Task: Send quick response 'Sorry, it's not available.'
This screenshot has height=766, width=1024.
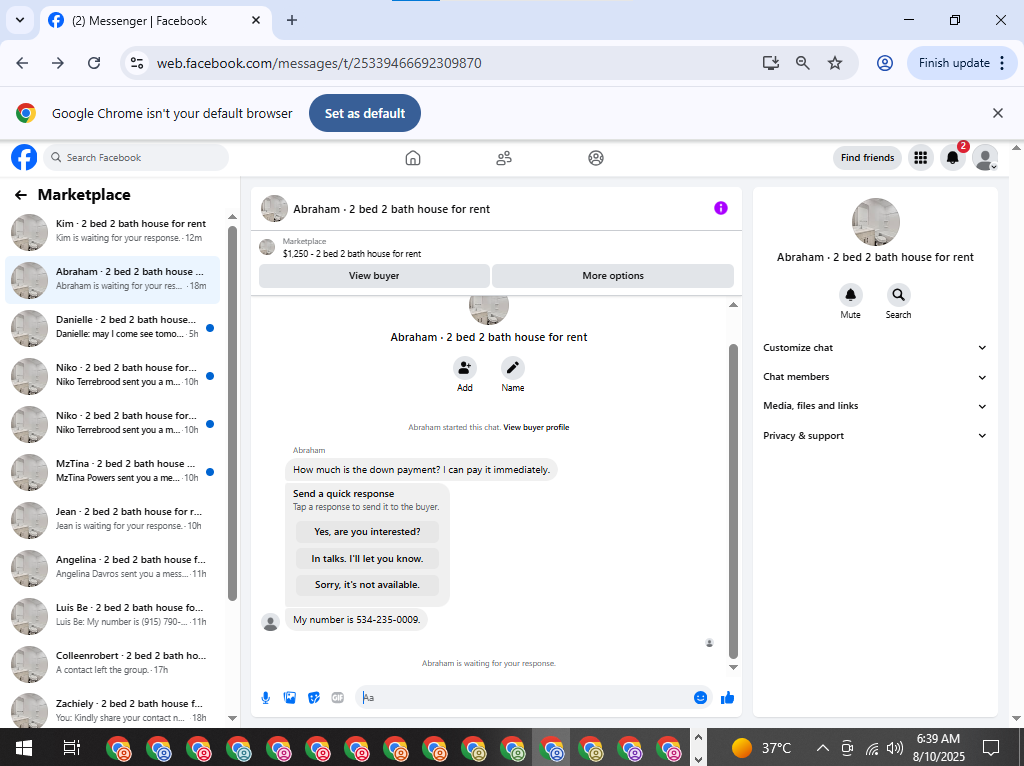Action: pyautogui.click(x=367, y=584)
